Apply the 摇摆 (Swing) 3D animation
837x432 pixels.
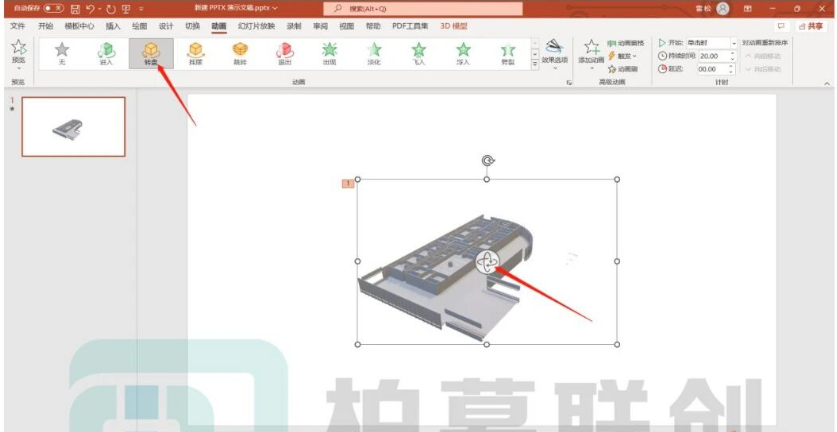[x=196, y=53]
